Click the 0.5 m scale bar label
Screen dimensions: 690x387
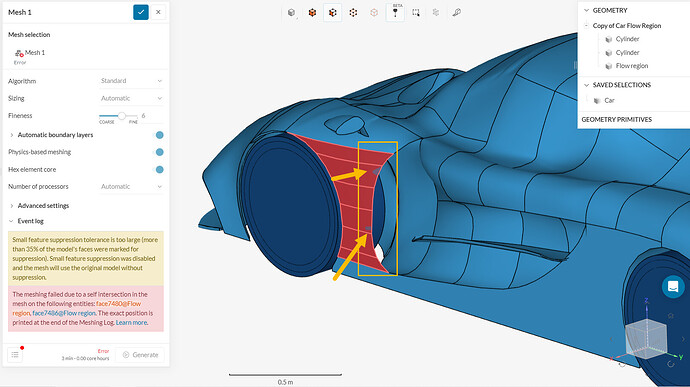click(285, 382)
